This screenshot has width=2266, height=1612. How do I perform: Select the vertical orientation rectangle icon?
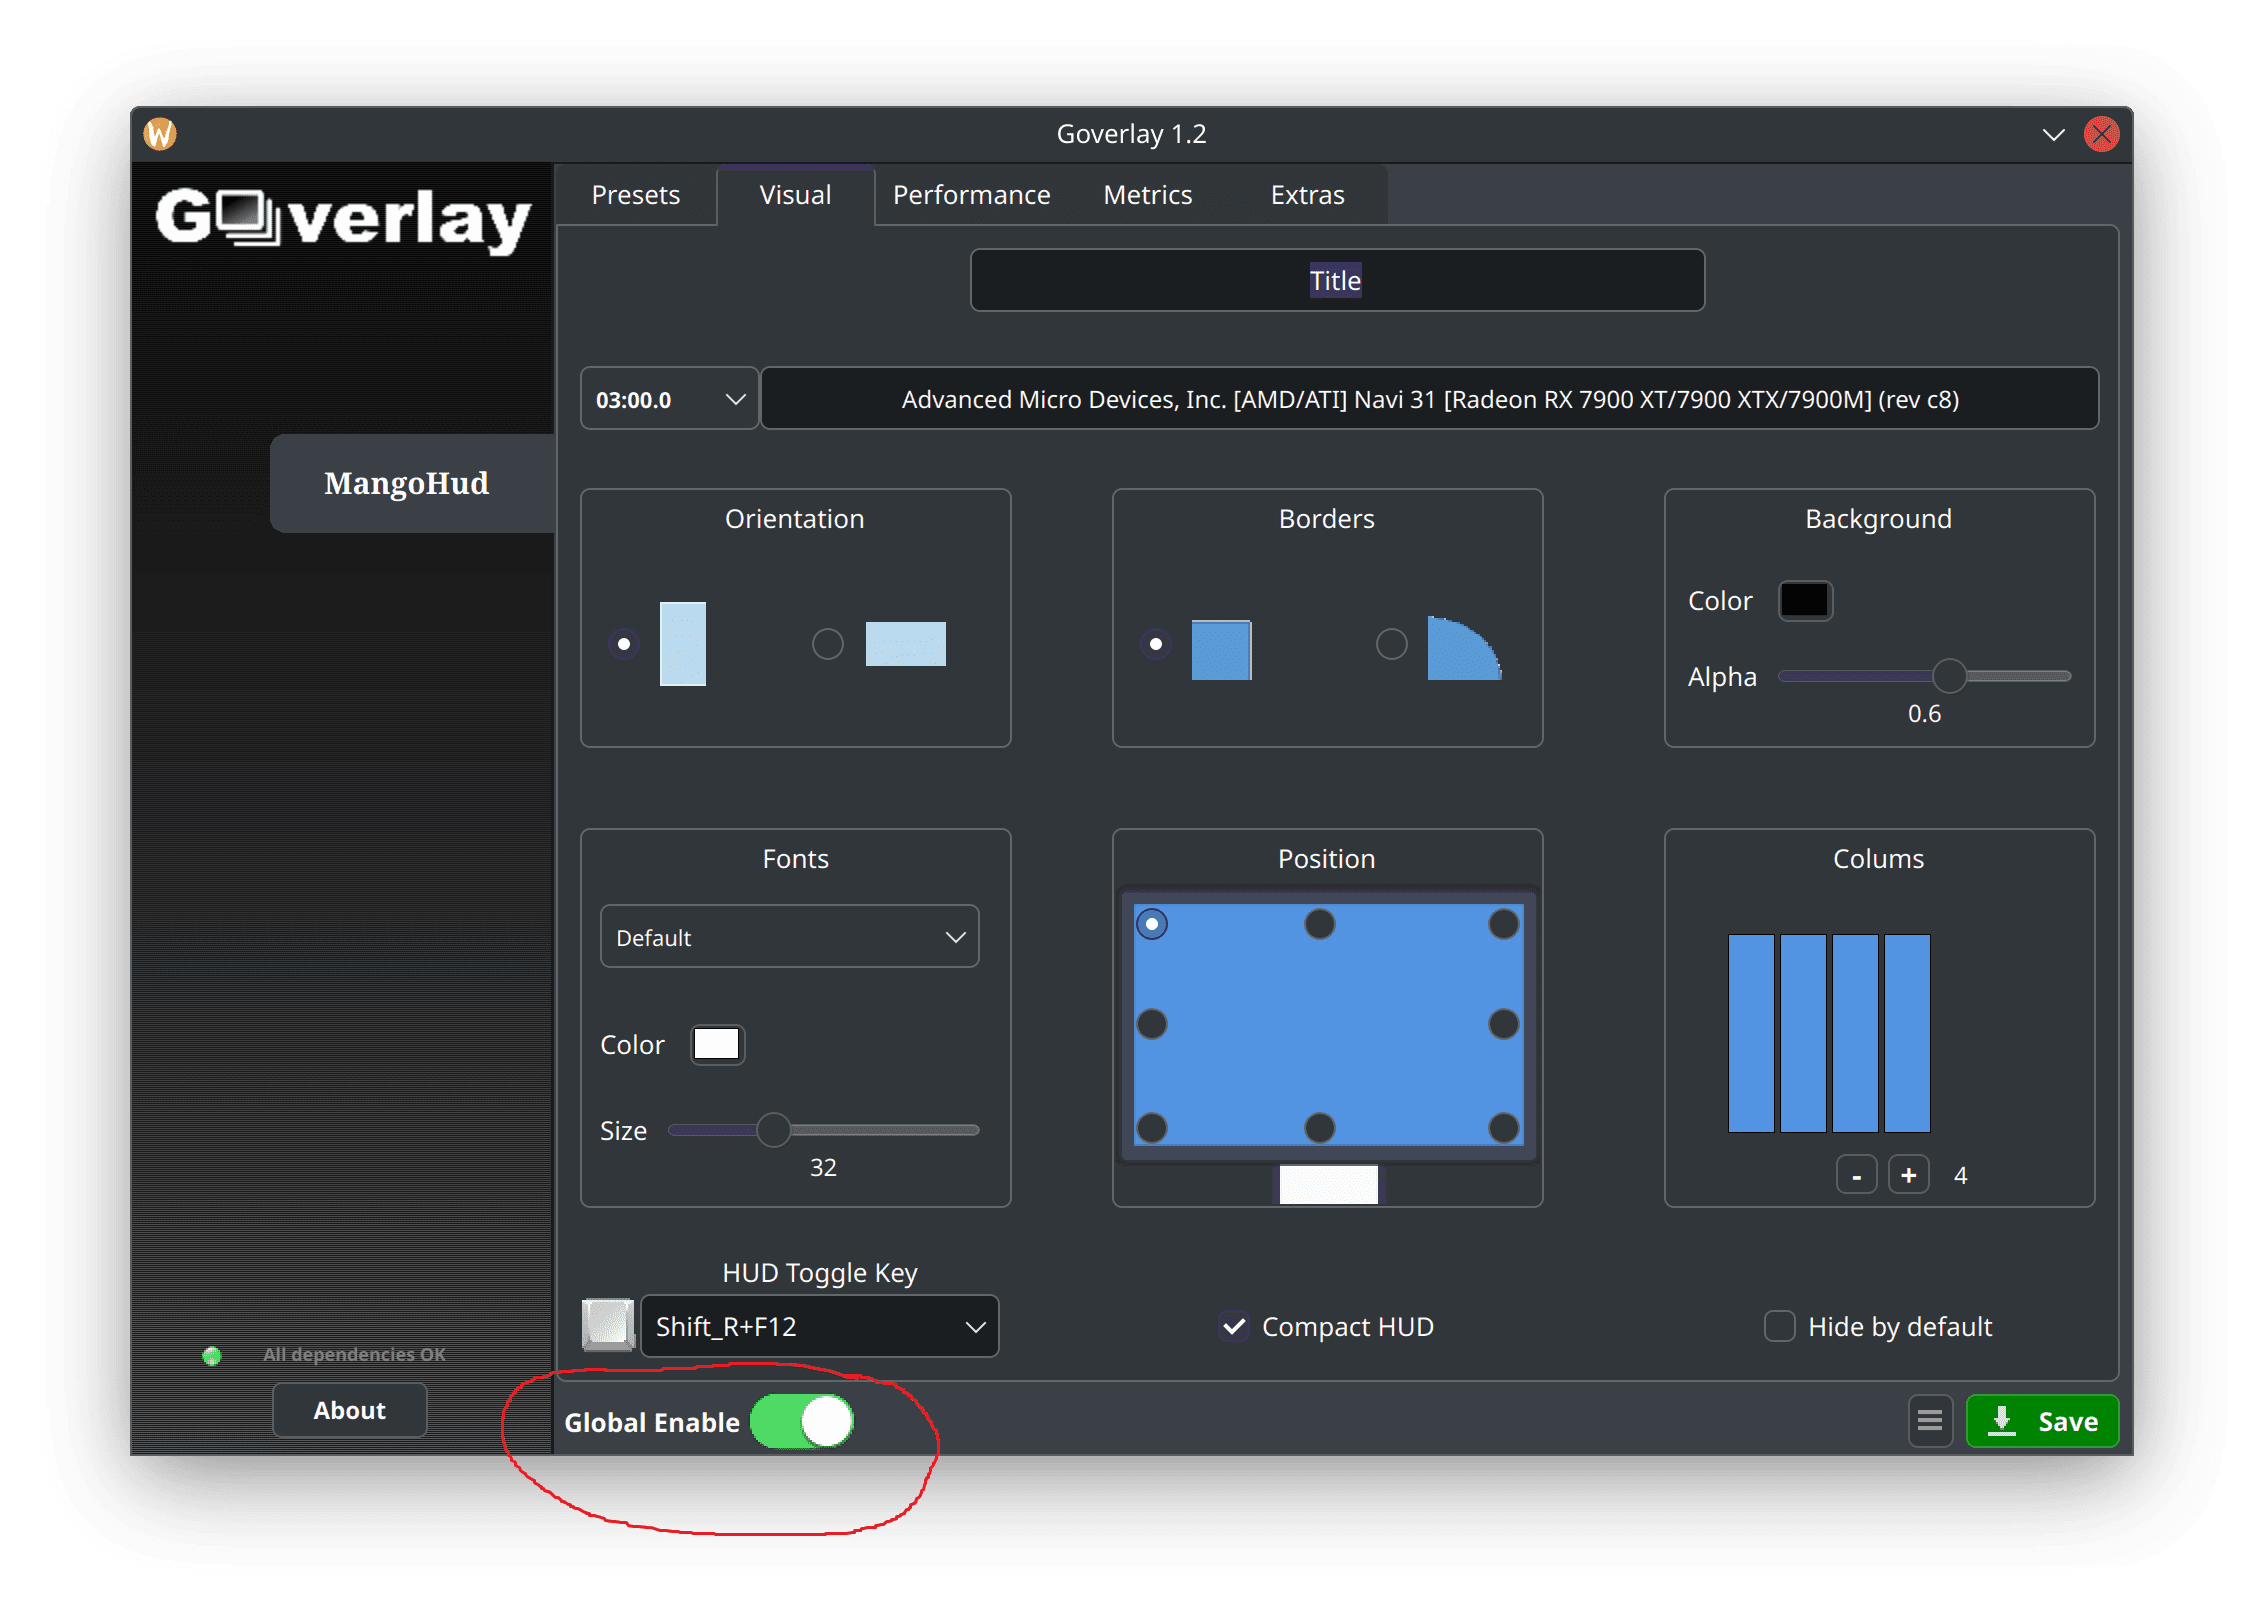(x=683, y=644)
